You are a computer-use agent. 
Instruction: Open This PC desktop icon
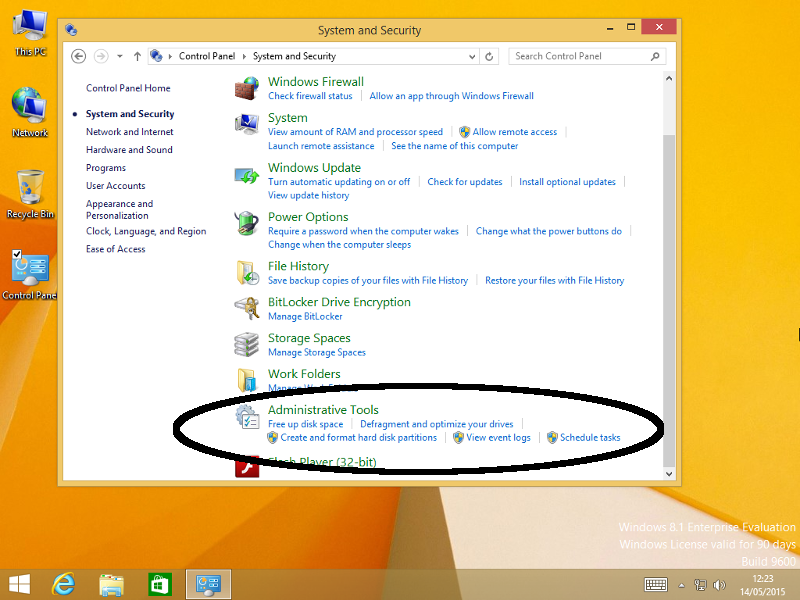pyautogui.click(x=30, y=32)
